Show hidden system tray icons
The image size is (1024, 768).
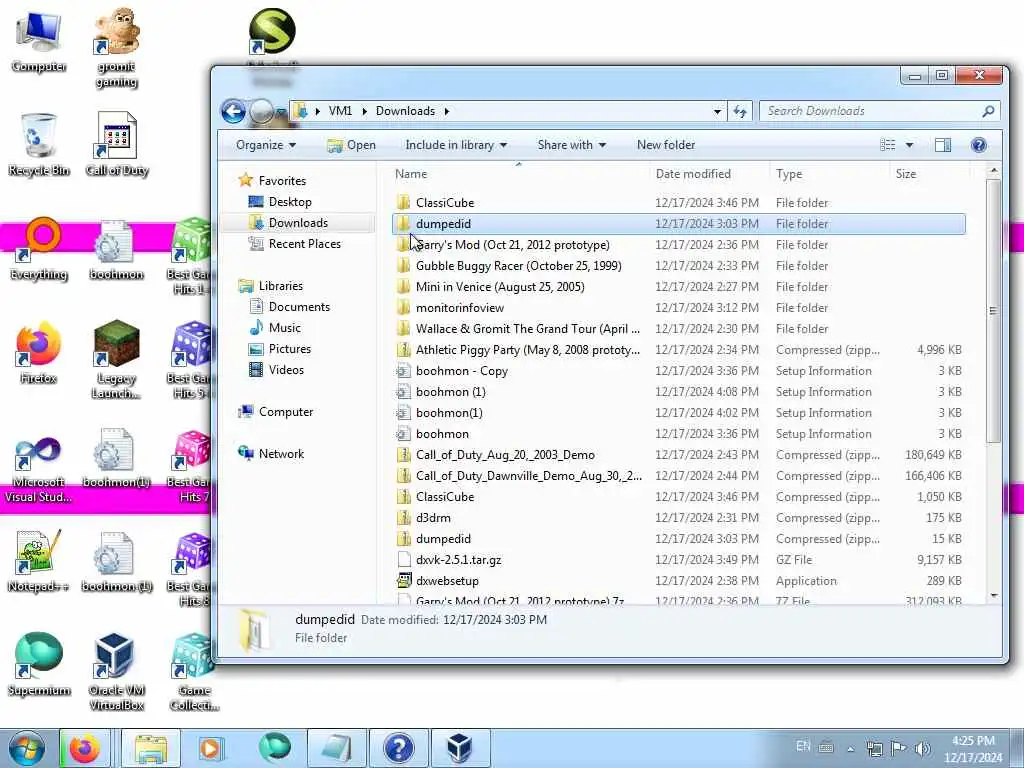[x=850, y=749]
